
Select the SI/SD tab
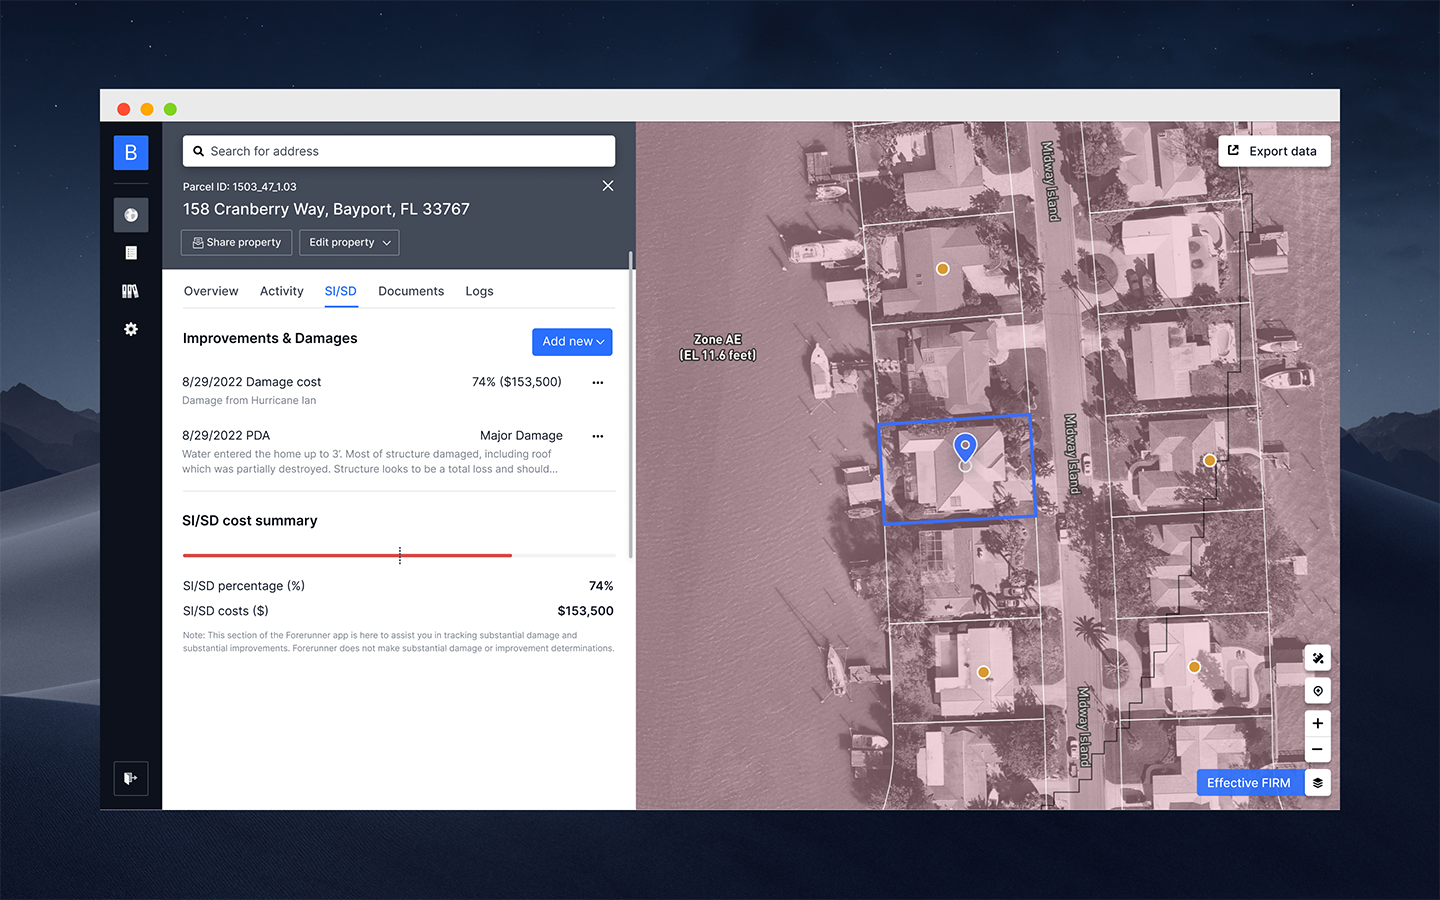tap(341, 291)
